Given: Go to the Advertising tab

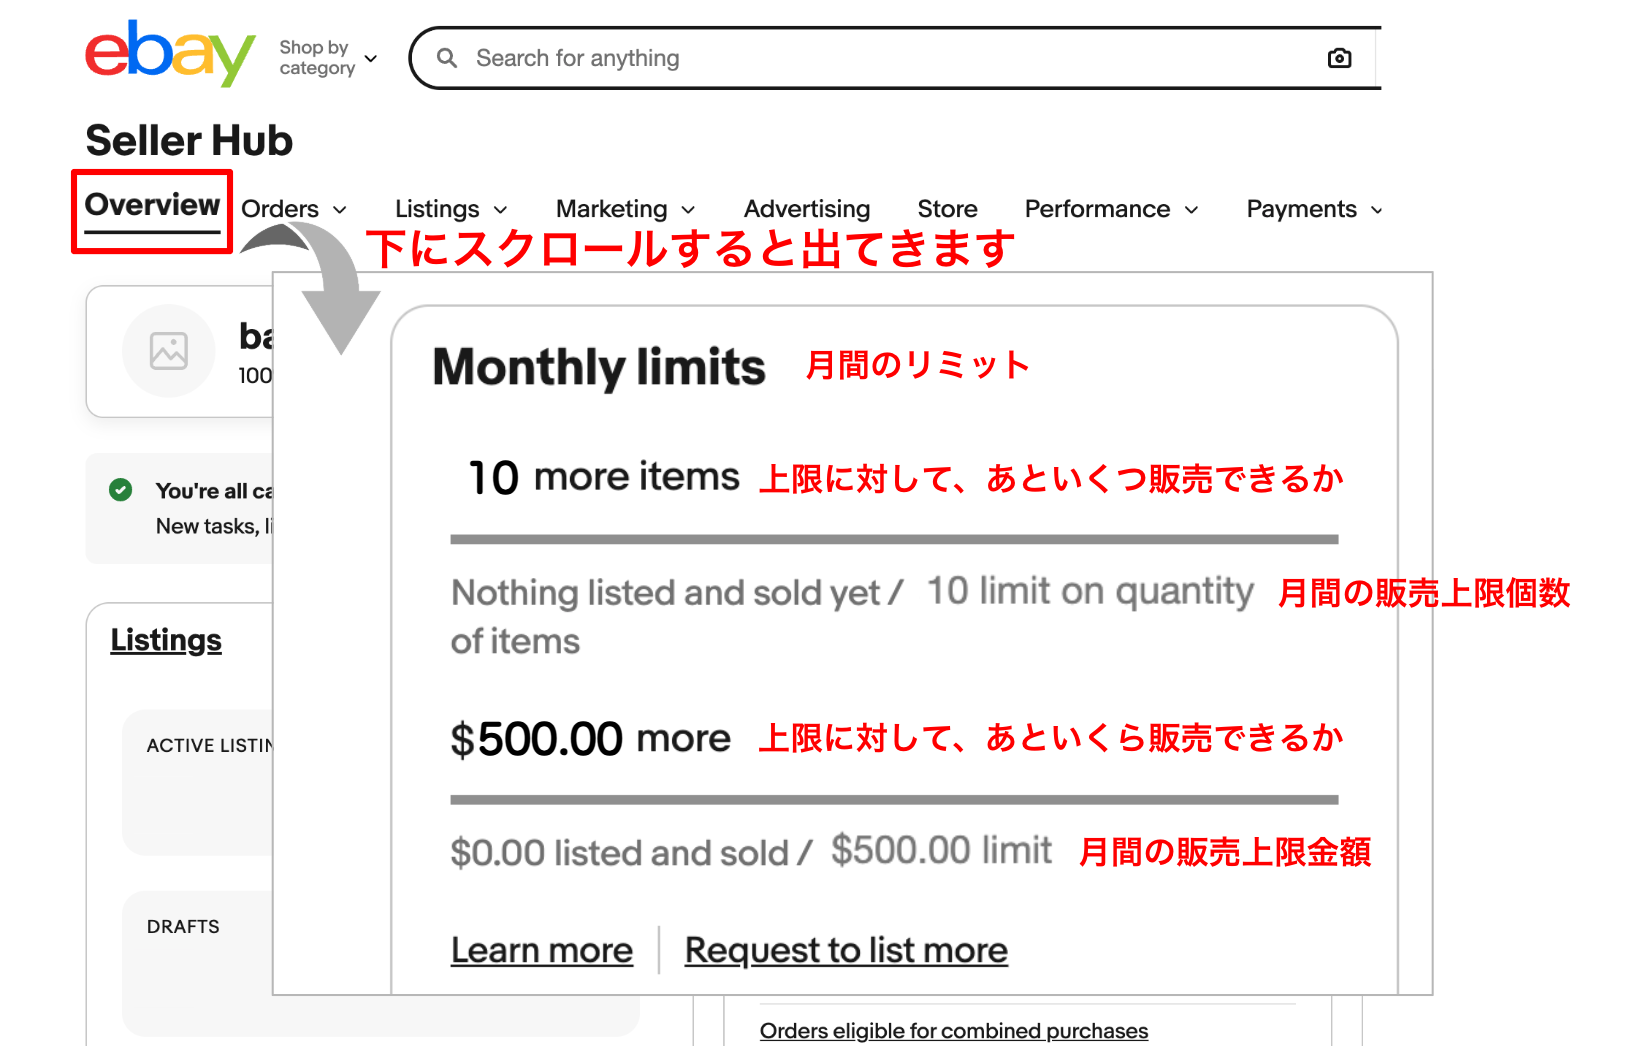Looking at the screenshot, I should [807, 209].
